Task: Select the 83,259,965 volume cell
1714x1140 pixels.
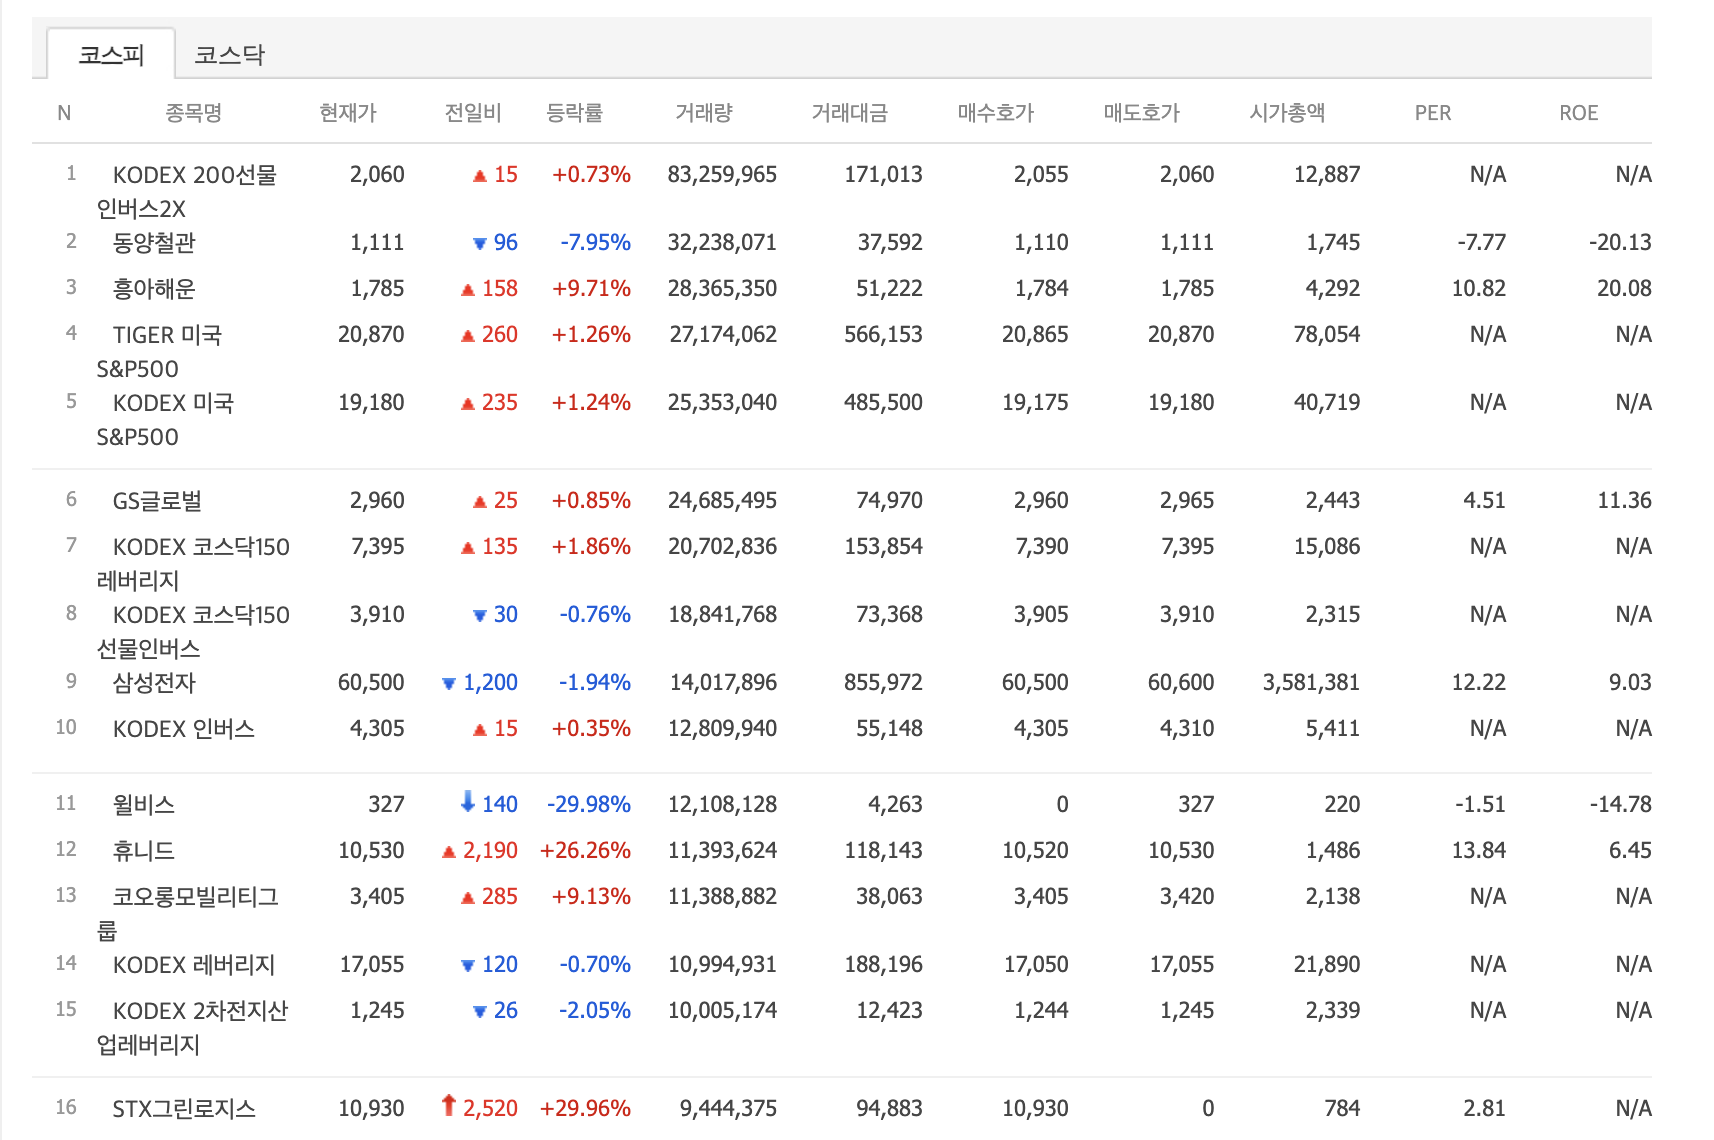Action: [722, 174]
